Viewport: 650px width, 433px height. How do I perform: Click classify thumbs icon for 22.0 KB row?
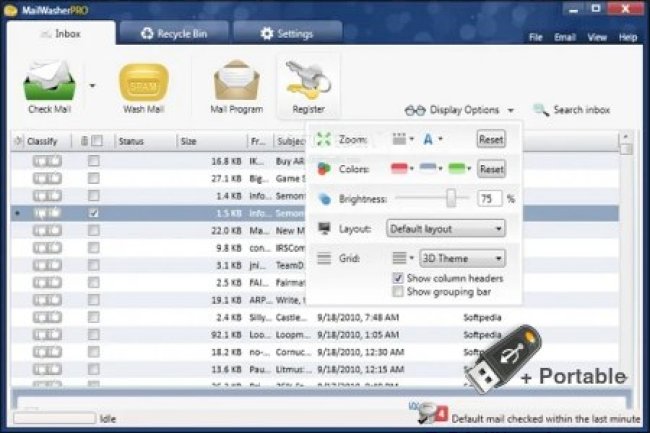pyautogui.click(x=47, y=230)
